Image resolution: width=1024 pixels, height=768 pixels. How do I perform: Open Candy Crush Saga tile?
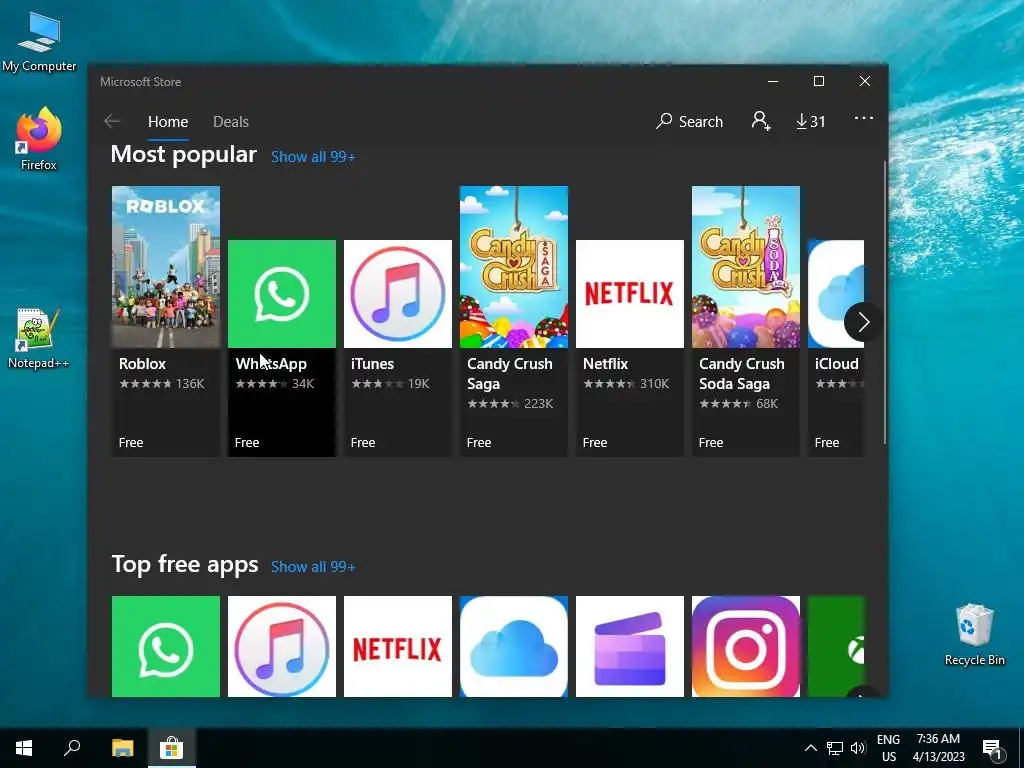click(514, 321)
